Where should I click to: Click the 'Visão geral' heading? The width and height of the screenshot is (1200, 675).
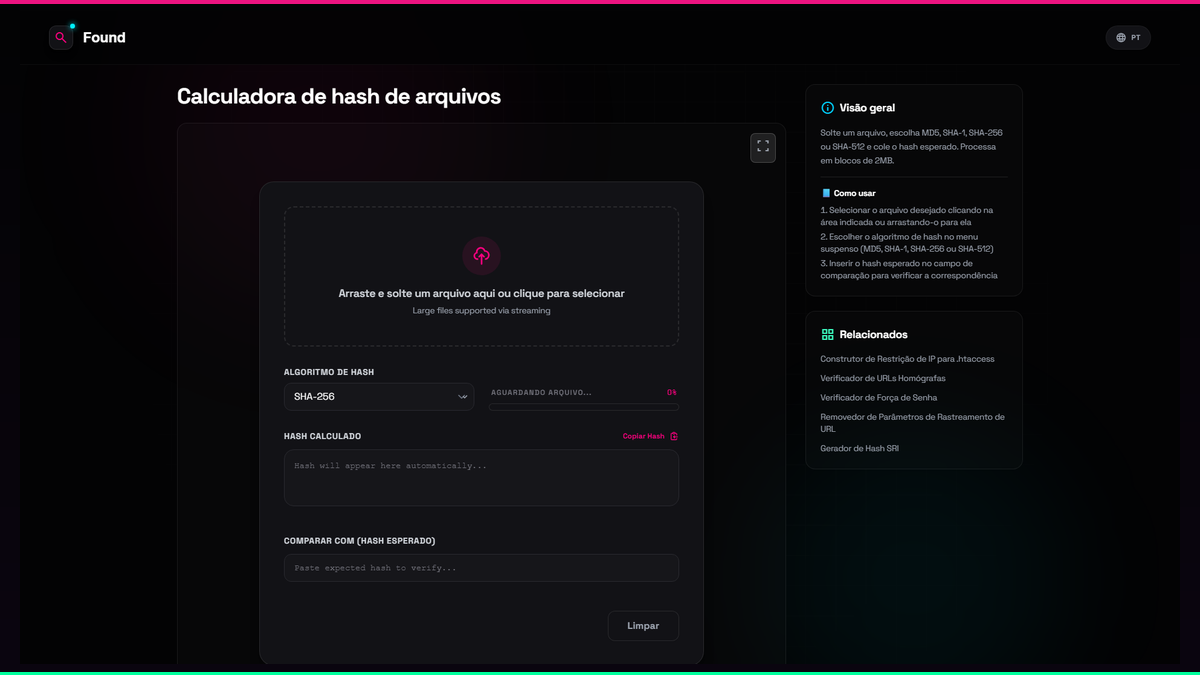867,108
